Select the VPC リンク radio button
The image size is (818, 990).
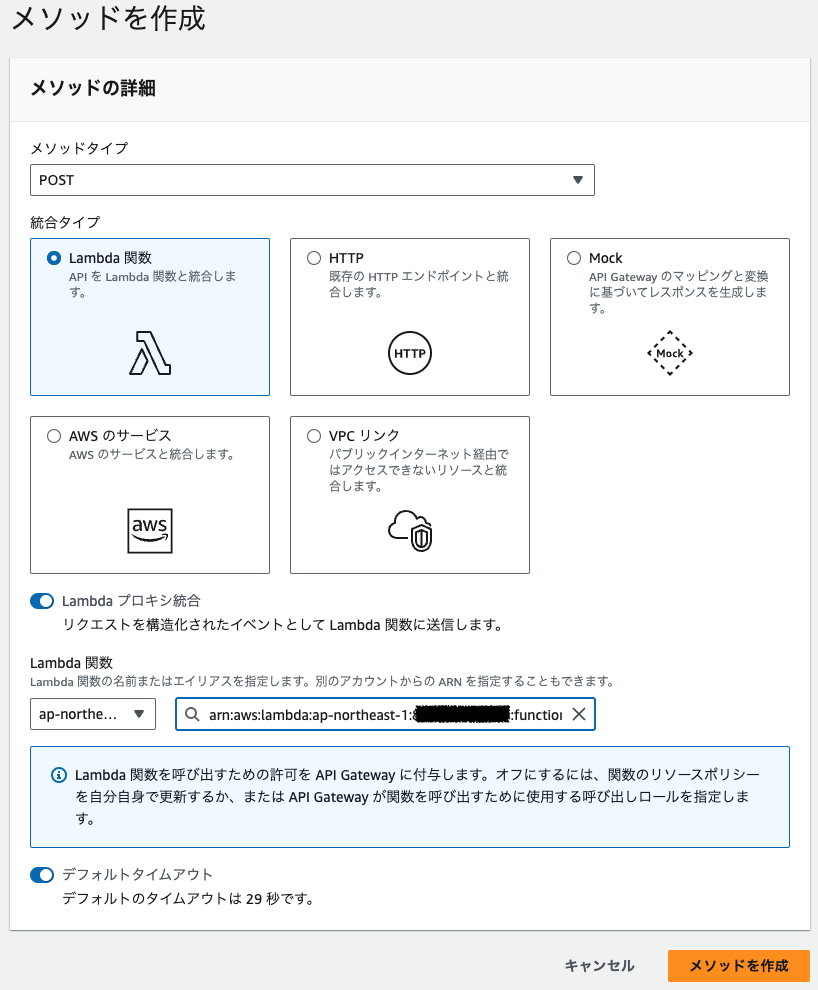click(314, 436)
